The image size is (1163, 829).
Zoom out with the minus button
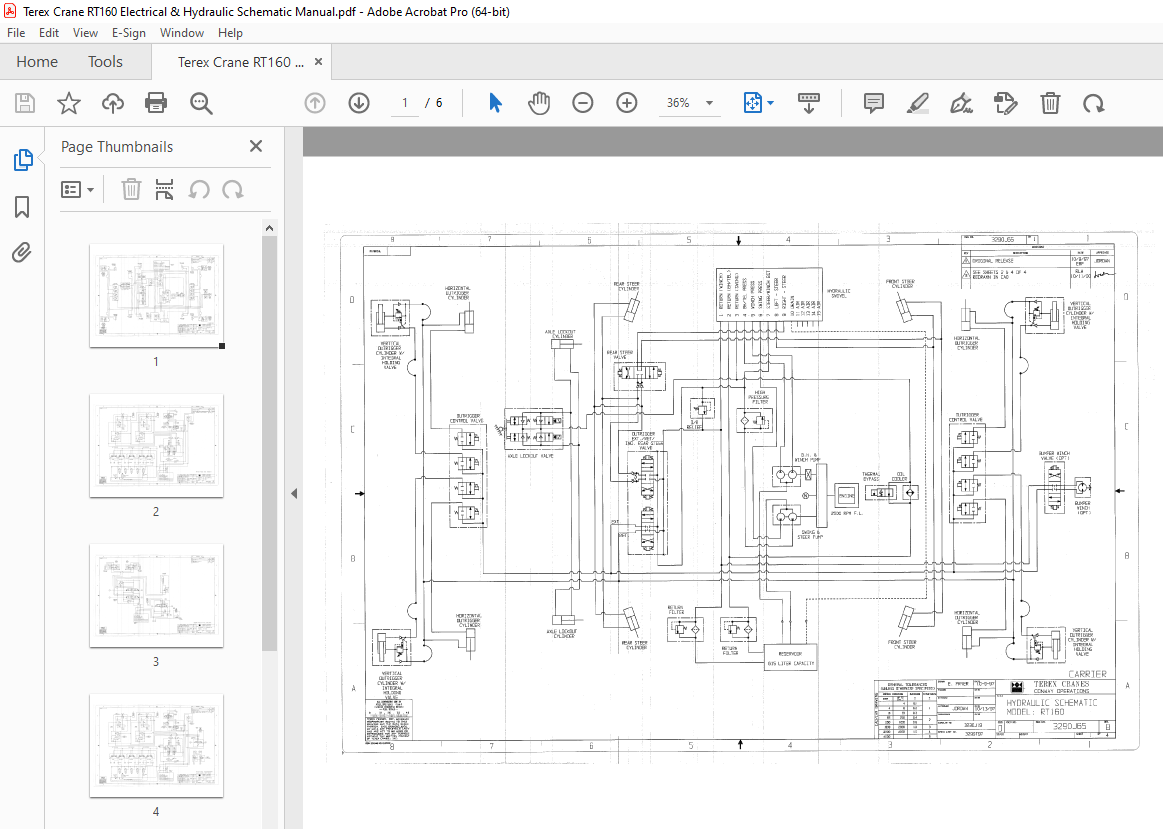click(x=583, y=103)
